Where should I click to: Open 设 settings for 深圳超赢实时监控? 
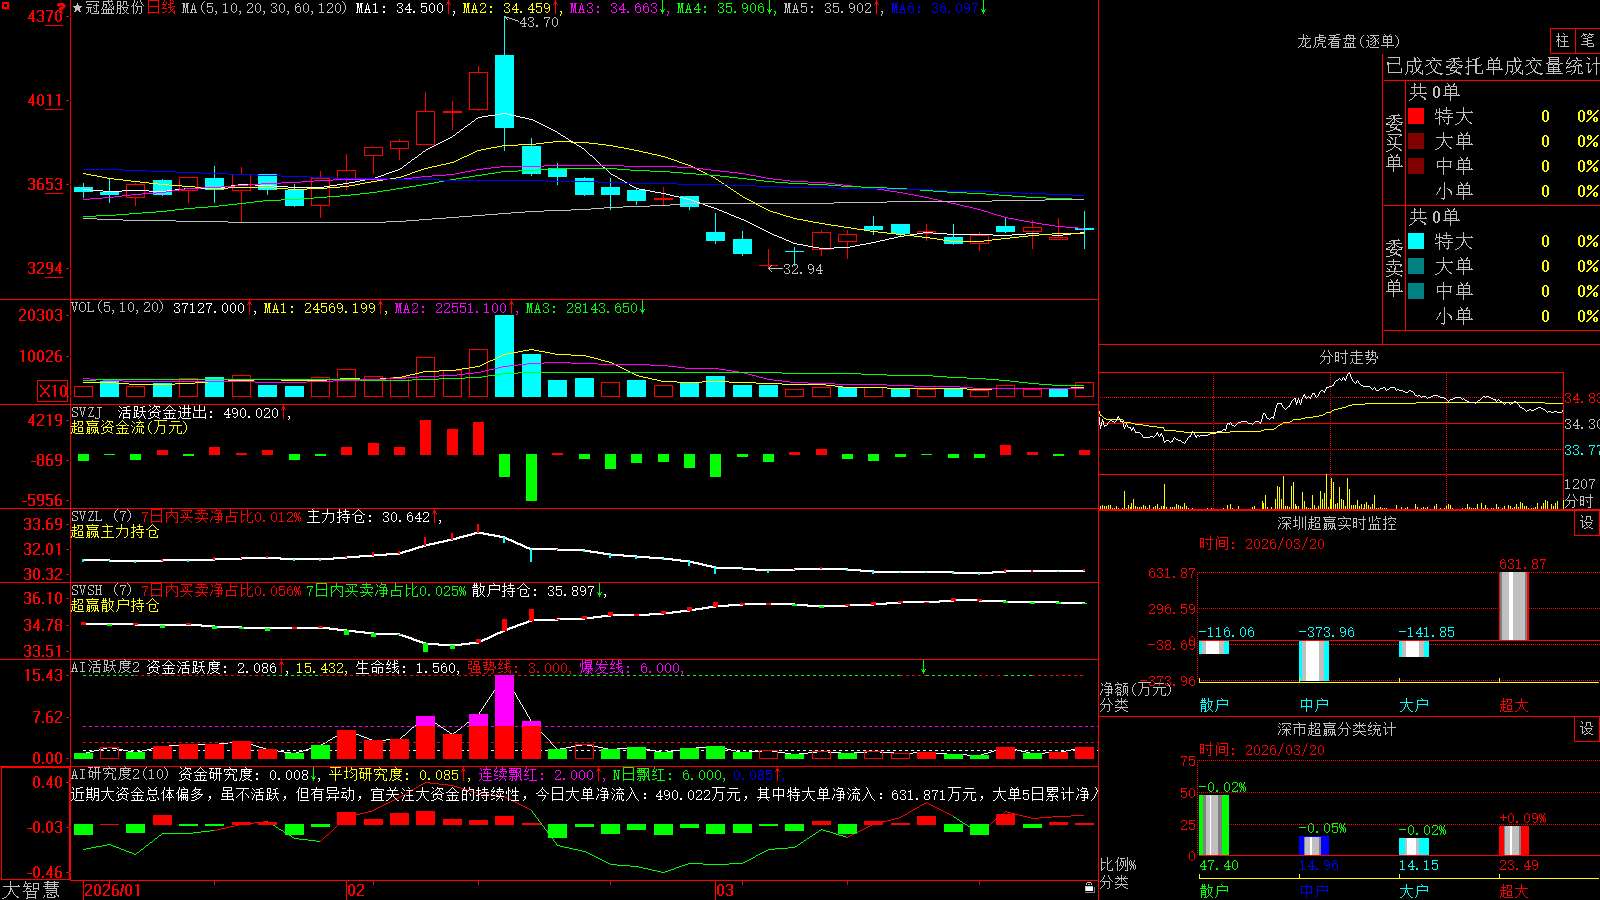click(x=1587, y=523)
